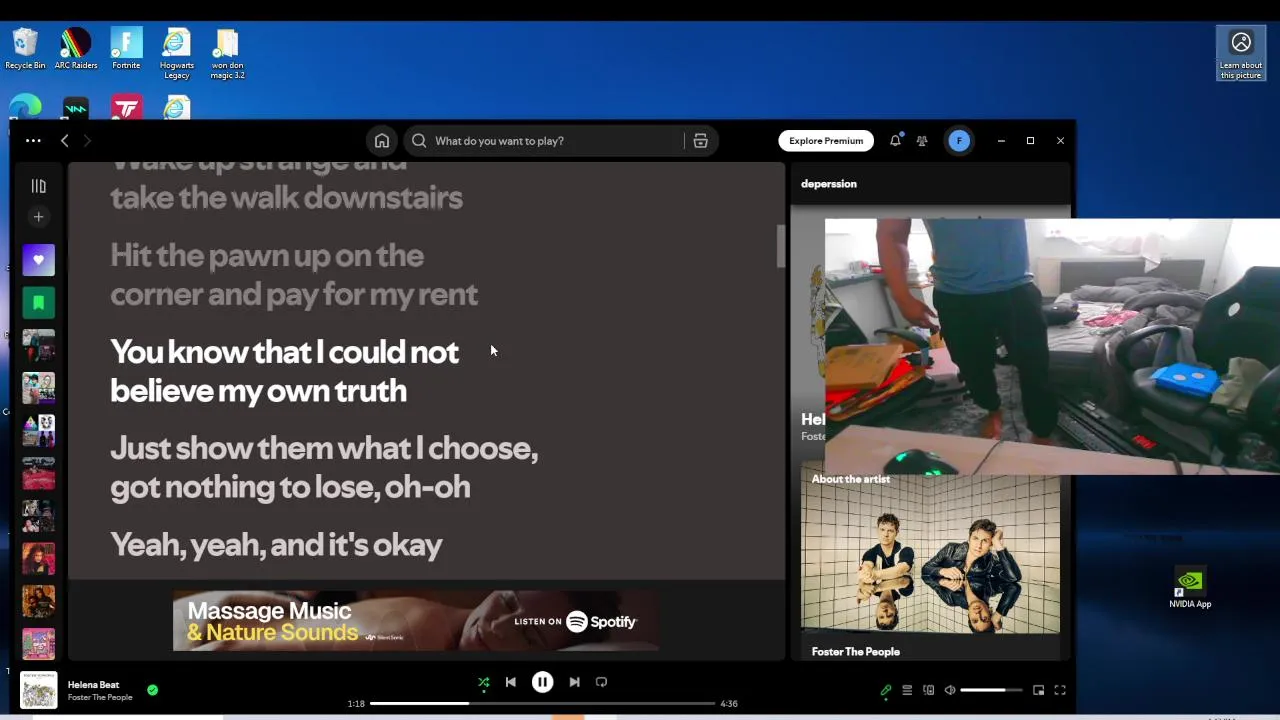Open the Massage Music & Nature Sounds ad
The width and height of the screenshot is (1280, 720).
[415, 621]
